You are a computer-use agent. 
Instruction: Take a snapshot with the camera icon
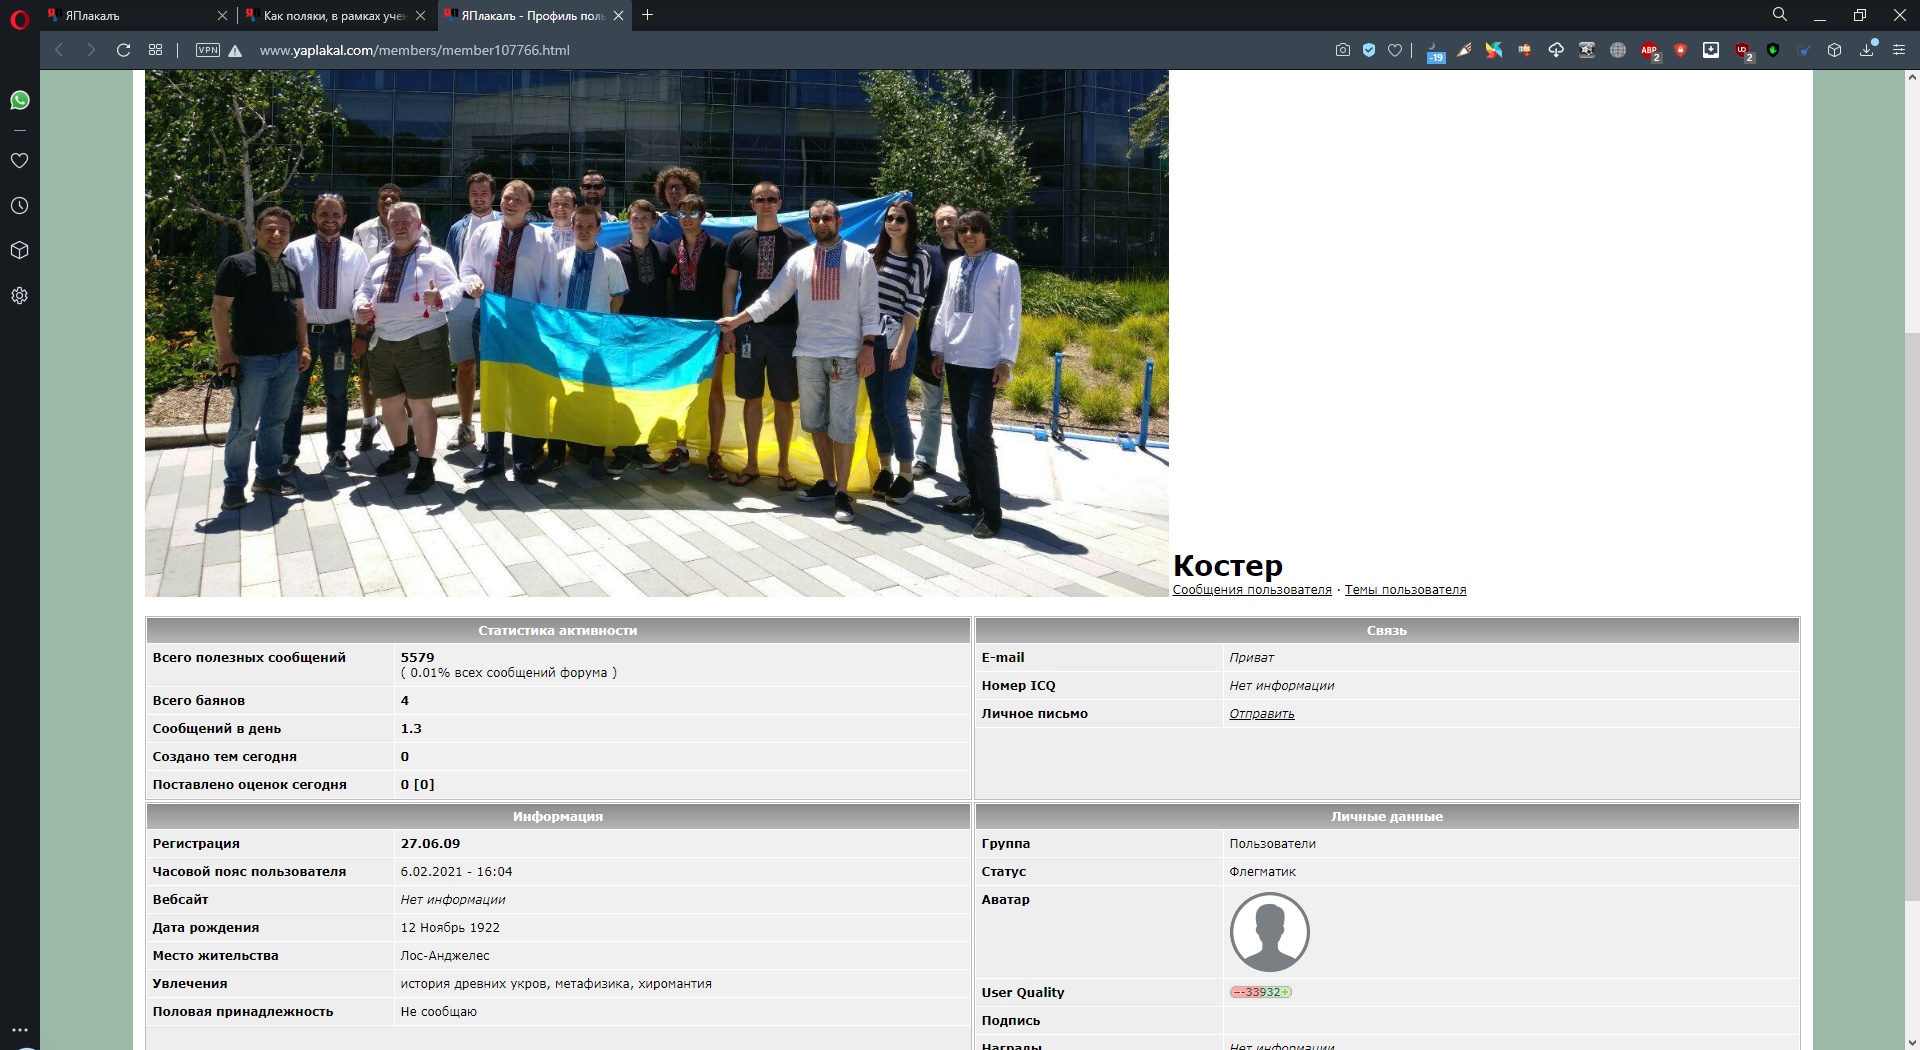1343,50
